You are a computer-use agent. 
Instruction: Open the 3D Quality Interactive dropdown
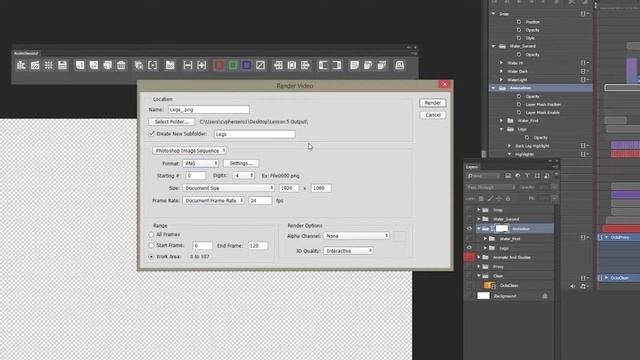click(x=348, y=251)
